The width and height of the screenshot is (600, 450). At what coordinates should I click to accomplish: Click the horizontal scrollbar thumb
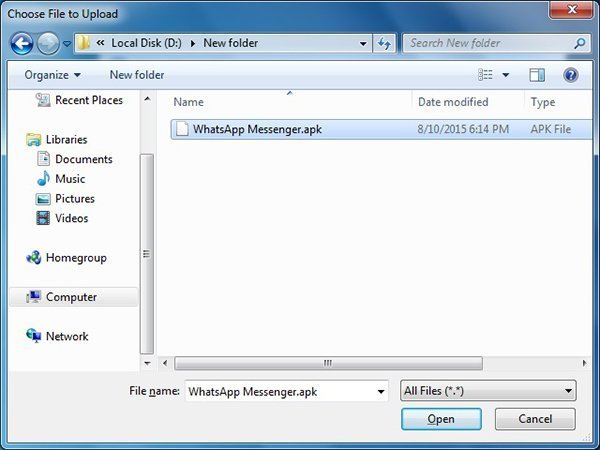point(328,363)
